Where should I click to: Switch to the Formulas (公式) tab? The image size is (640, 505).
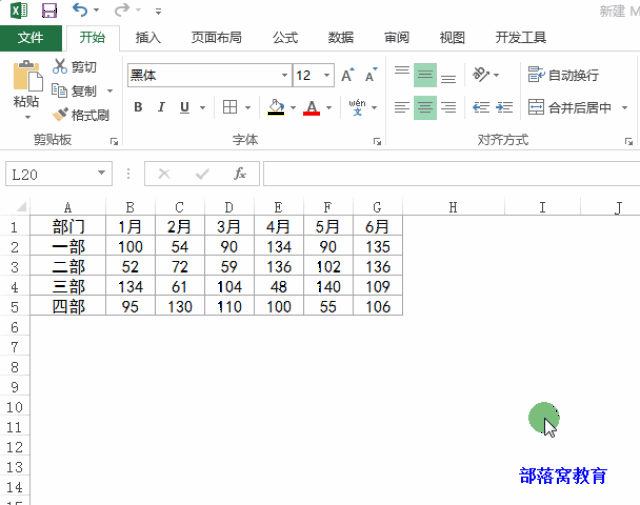285,38
